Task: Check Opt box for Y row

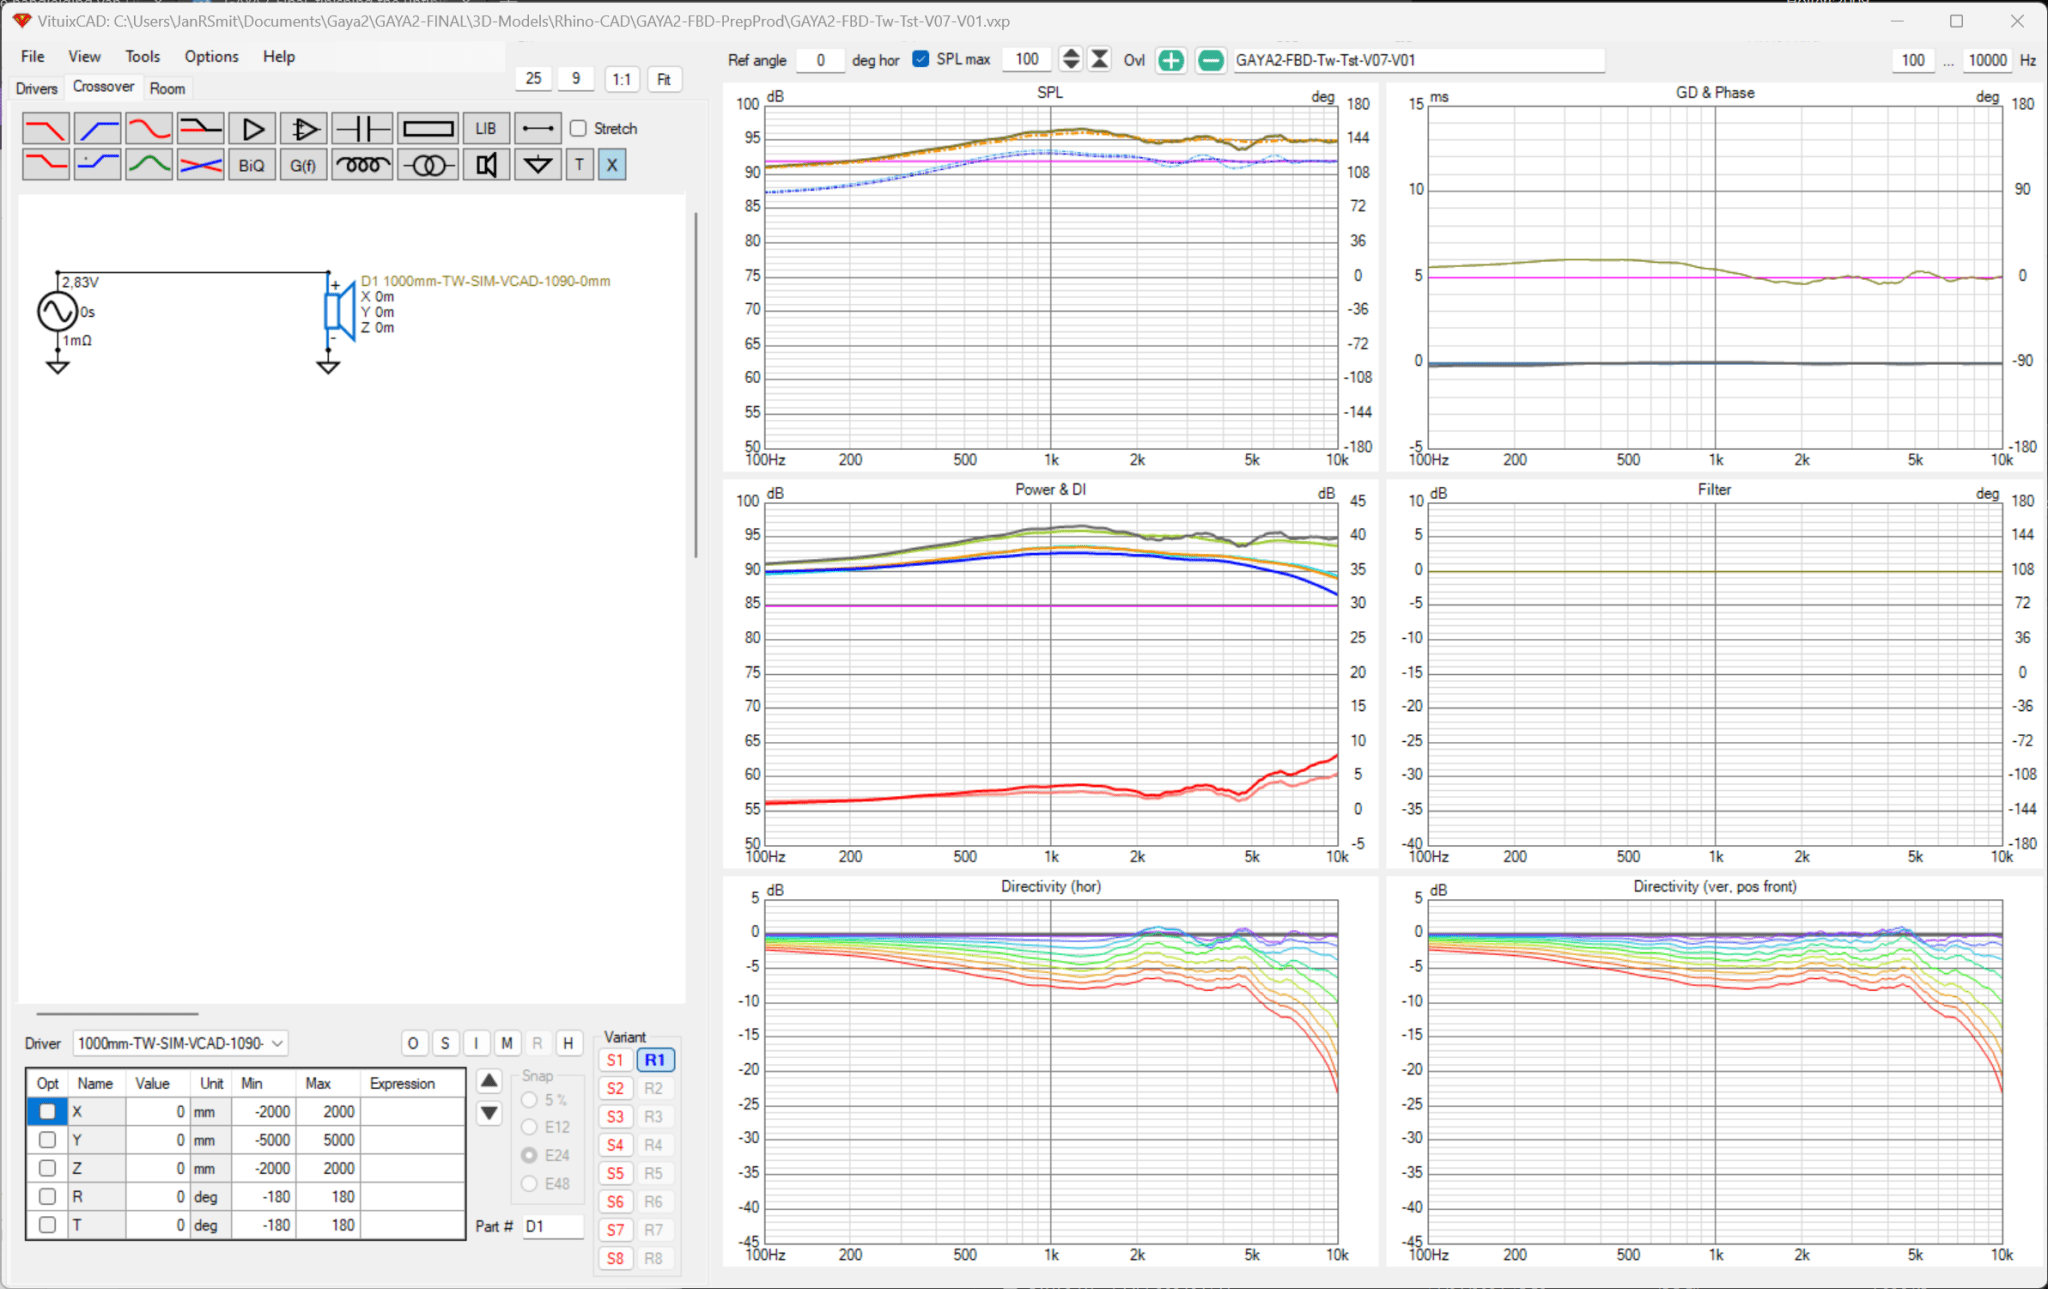Action: coord(47,1140)
